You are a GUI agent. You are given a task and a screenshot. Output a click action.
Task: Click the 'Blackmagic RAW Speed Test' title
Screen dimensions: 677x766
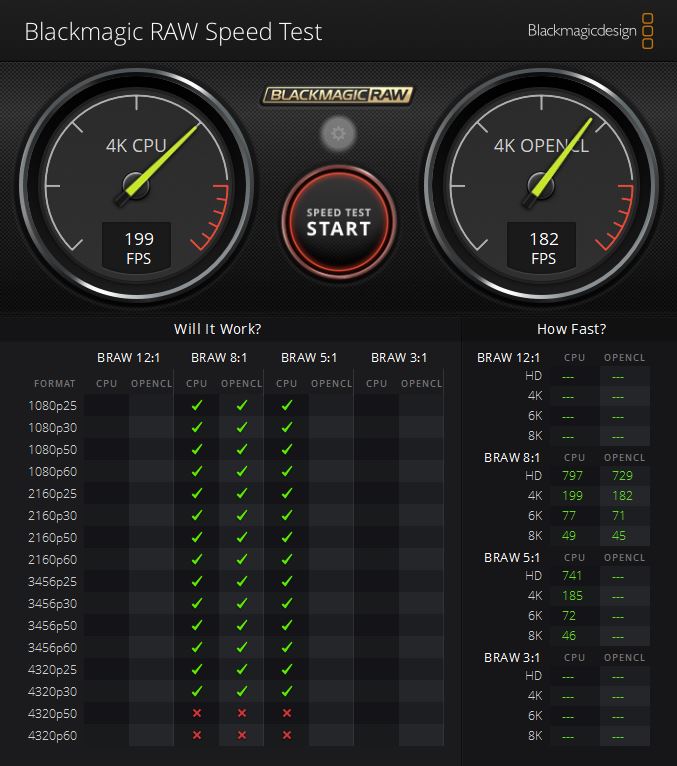pyautogui.click(x=173, y=32)
